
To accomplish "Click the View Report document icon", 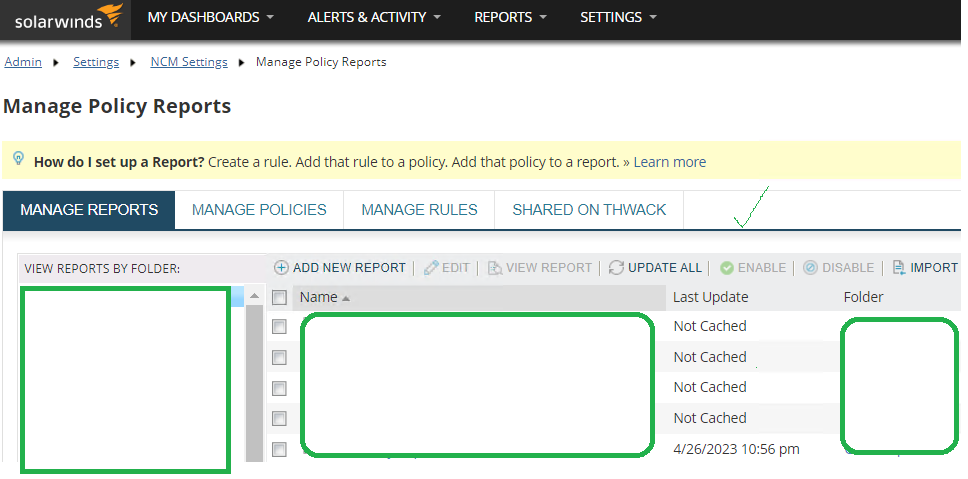I will pos(495,268).
